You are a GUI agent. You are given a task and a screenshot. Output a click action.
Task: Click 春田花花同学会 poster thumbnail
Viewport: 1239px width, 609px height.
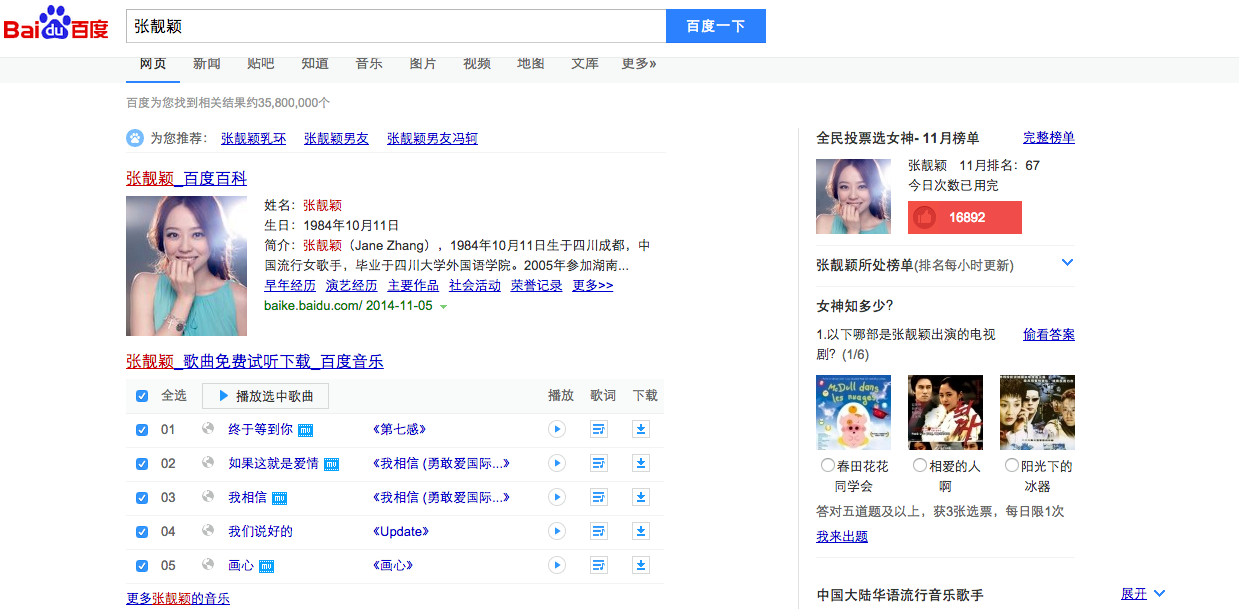(853, 413)
